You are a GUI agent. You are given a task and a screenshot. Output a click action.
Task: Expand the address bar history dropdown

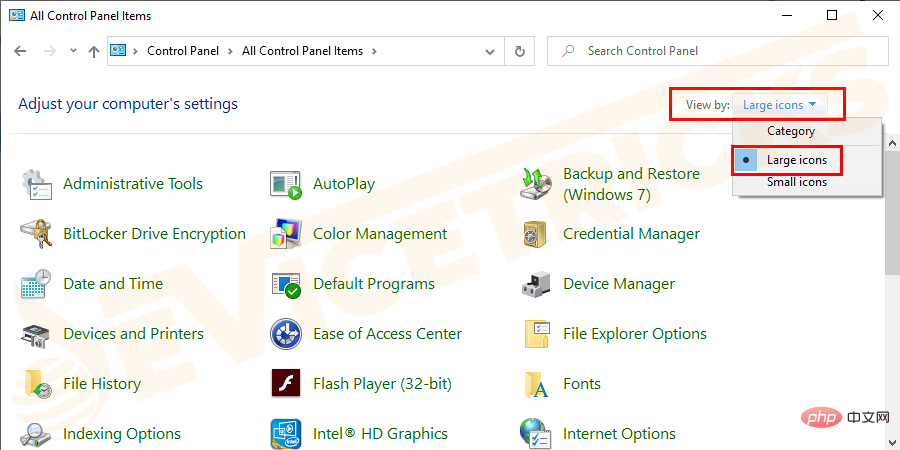(x=490, y=52)
